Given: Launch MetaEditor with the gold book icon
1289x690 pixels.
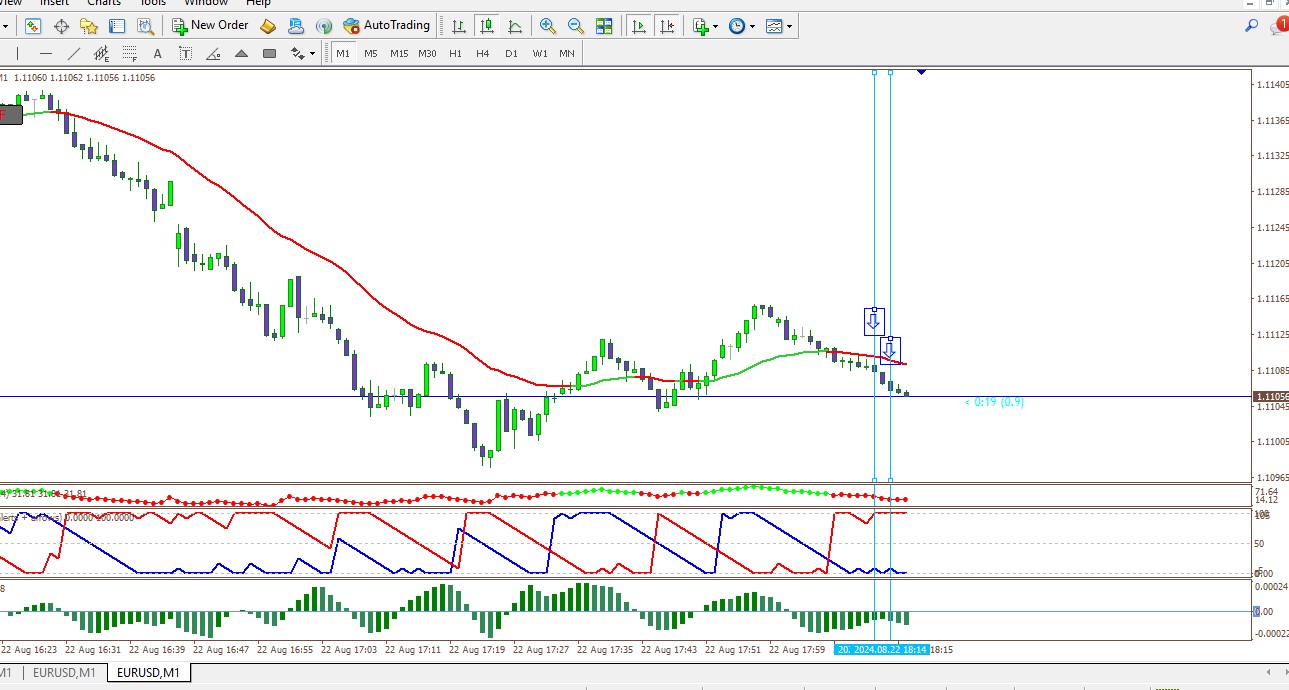Looking at the screenshot, I should click(268, 26).
